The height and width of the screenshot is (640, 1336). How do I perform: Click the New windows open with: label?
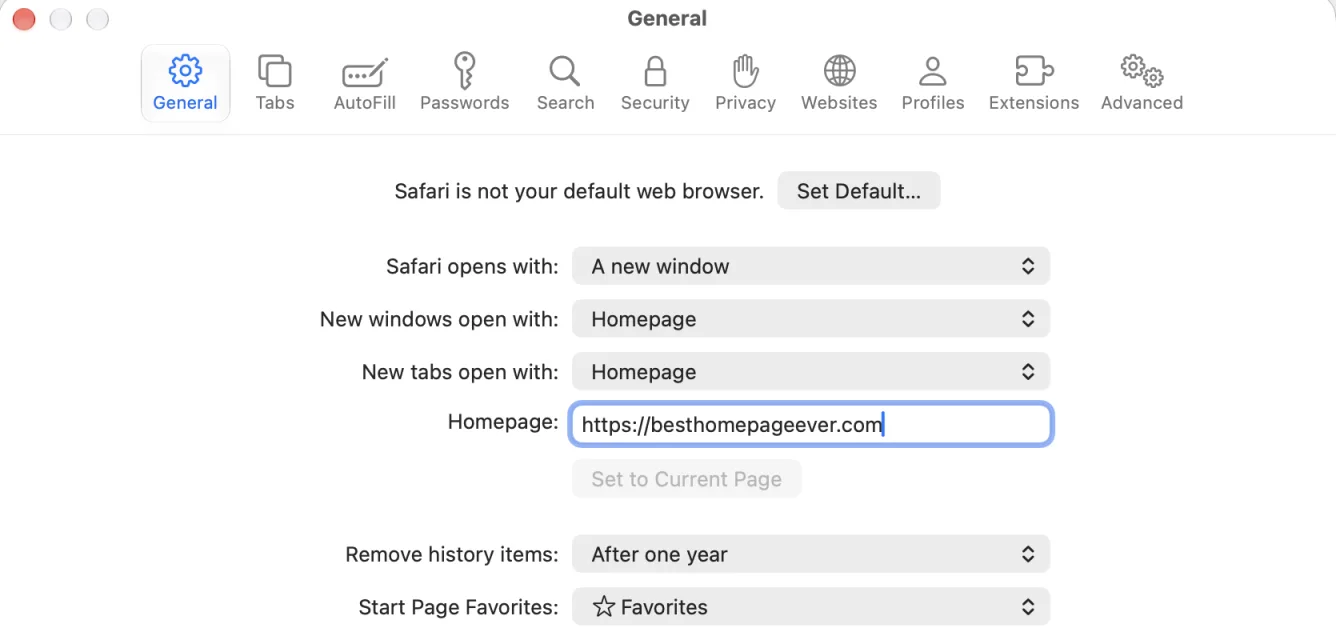pyautogui.click(x=439, y=319)
